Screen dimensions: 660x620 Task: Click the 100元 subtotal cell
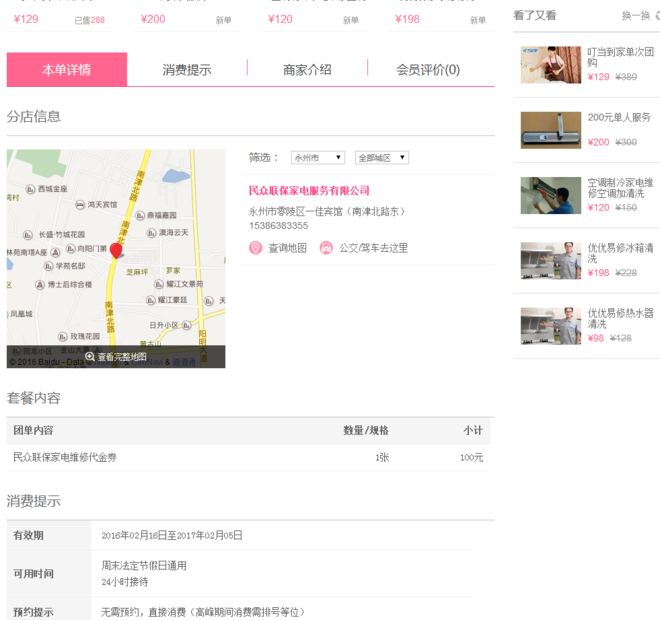click(x=471, y=458)
